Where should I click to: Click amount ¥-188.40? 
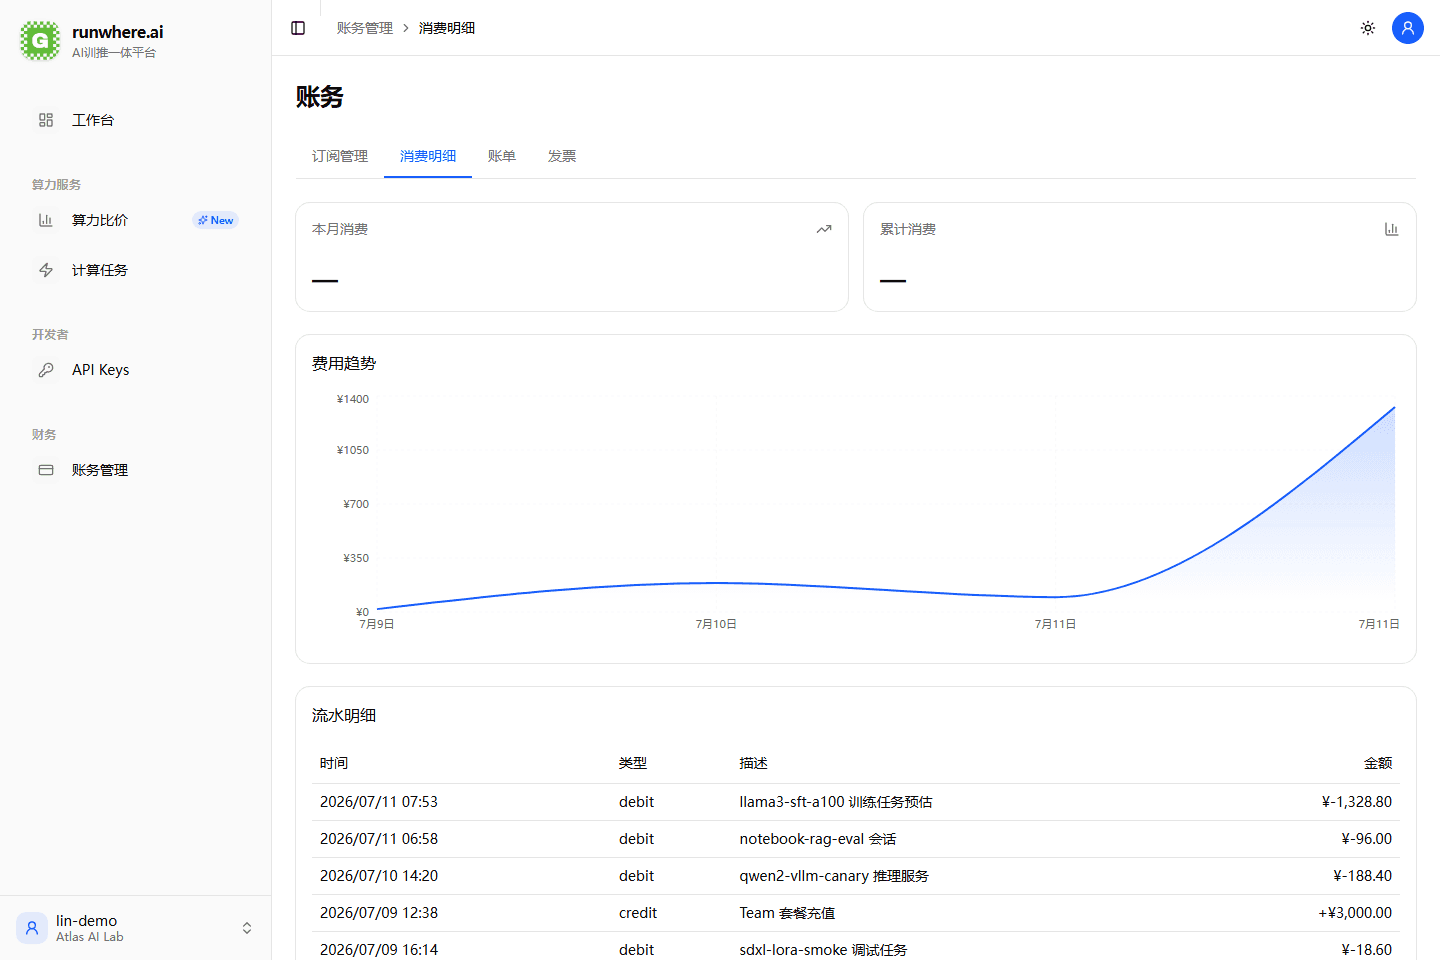1362,876
